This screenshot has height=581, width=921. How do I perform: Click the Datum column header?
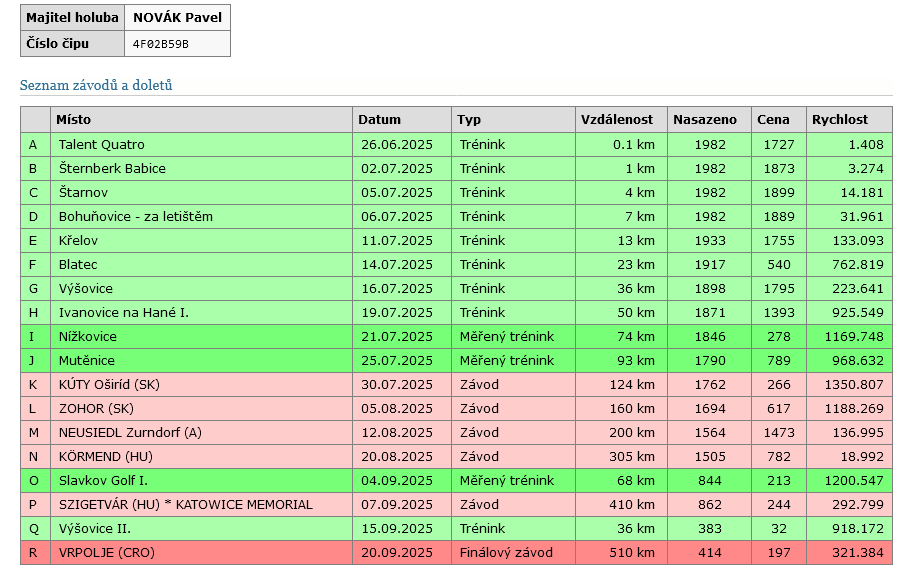pyautogui.click(x=379, y=120)
